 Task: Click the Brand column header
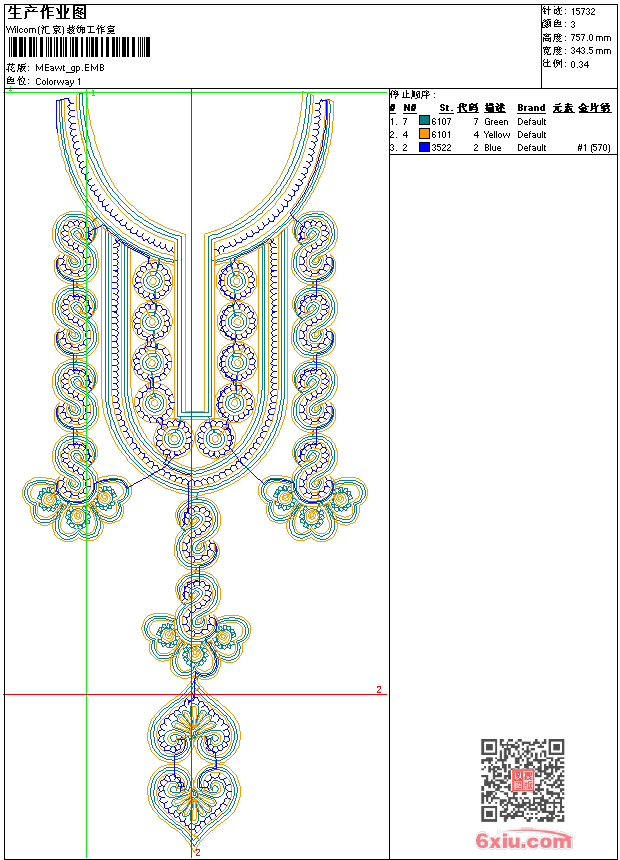(x=531, y=108)
